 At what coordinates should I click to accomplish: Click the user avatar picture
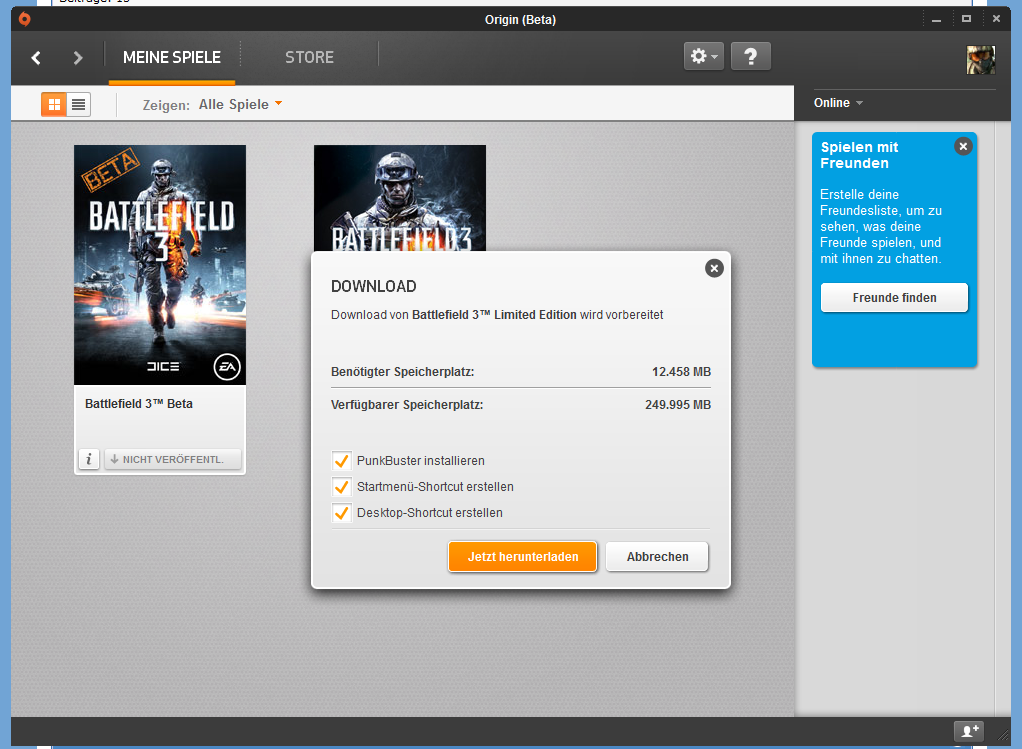pos(980,60)
